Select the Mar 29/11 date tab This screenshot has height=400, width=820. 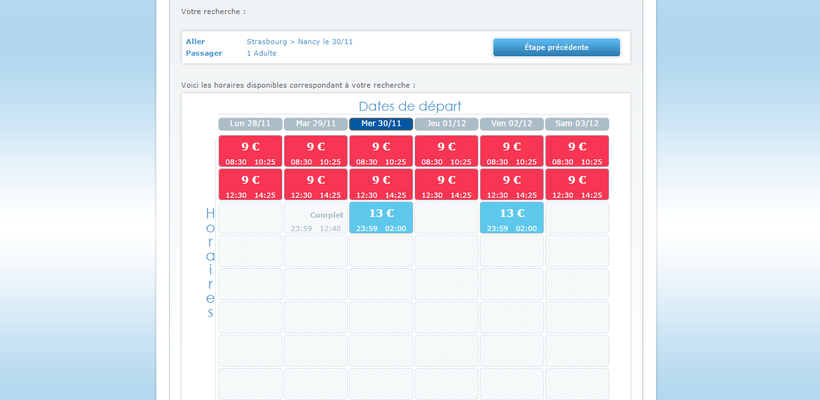(316, 124)
